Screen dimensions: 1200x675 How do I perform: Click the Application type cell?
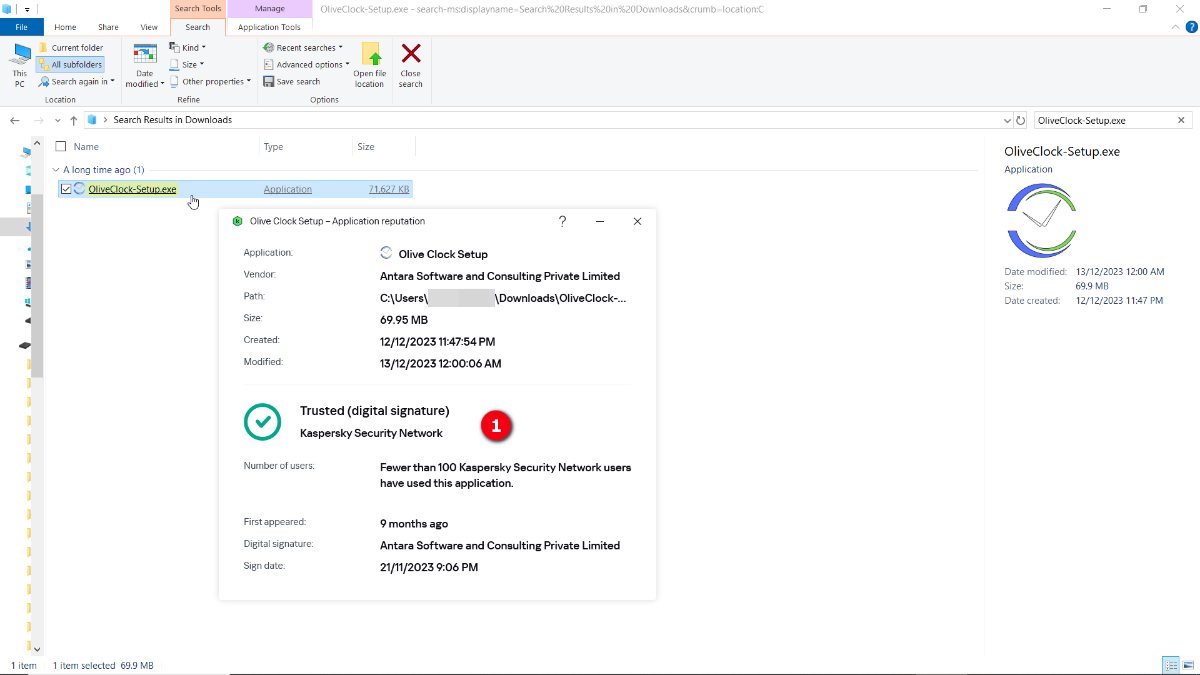pyautogui.click(x=288, y=189)
